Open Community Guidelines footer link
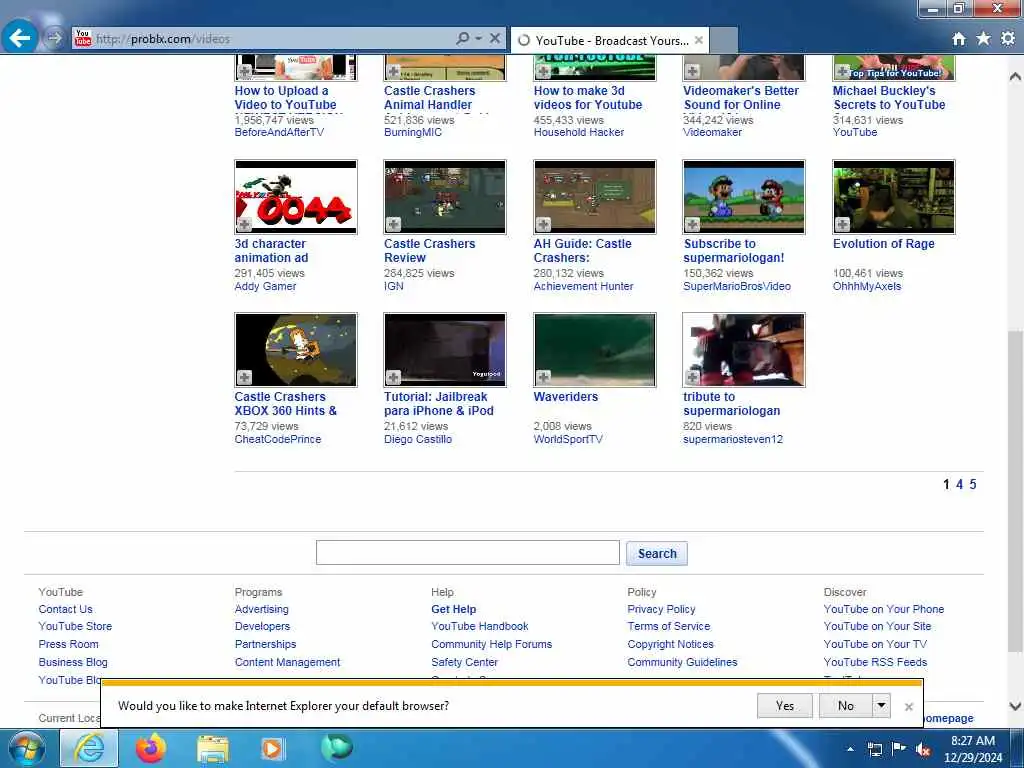This screenshot has width=1024, height=768. (x=682, y=662)
